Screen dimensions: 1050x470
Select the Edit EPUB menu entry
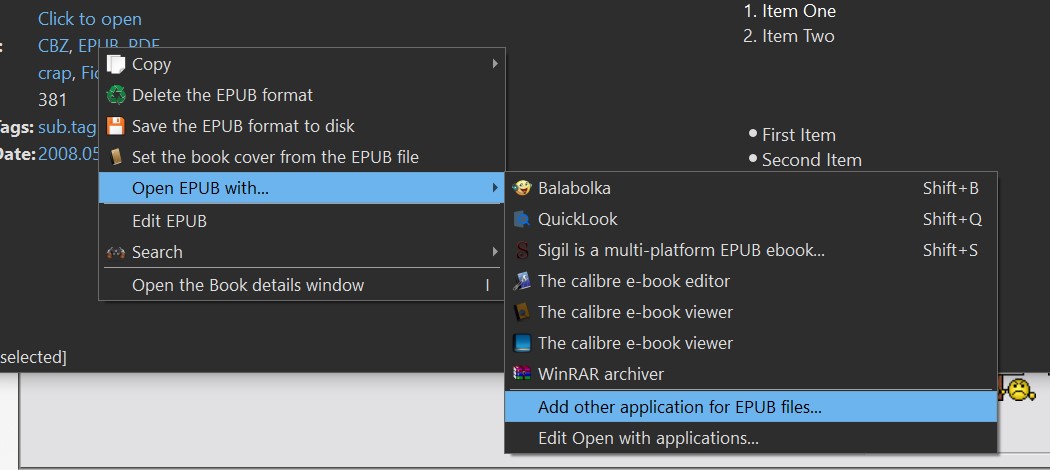click(169, 221)
